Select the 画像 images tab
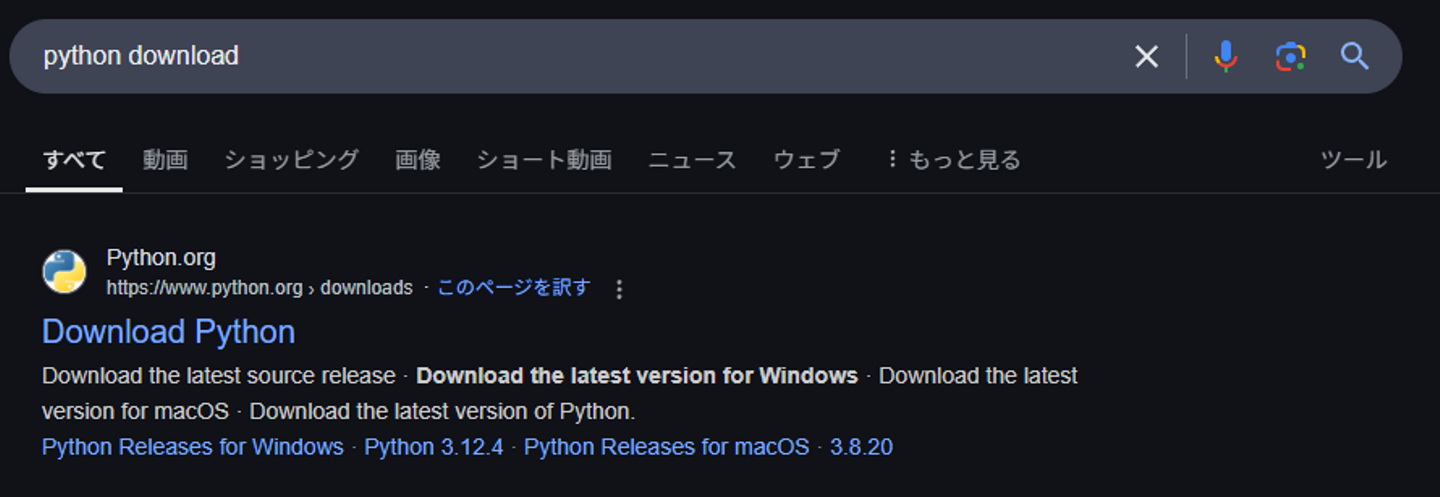Image resolution: width=1440 pixels, height=497 pixels. click(x=417, y=160)
